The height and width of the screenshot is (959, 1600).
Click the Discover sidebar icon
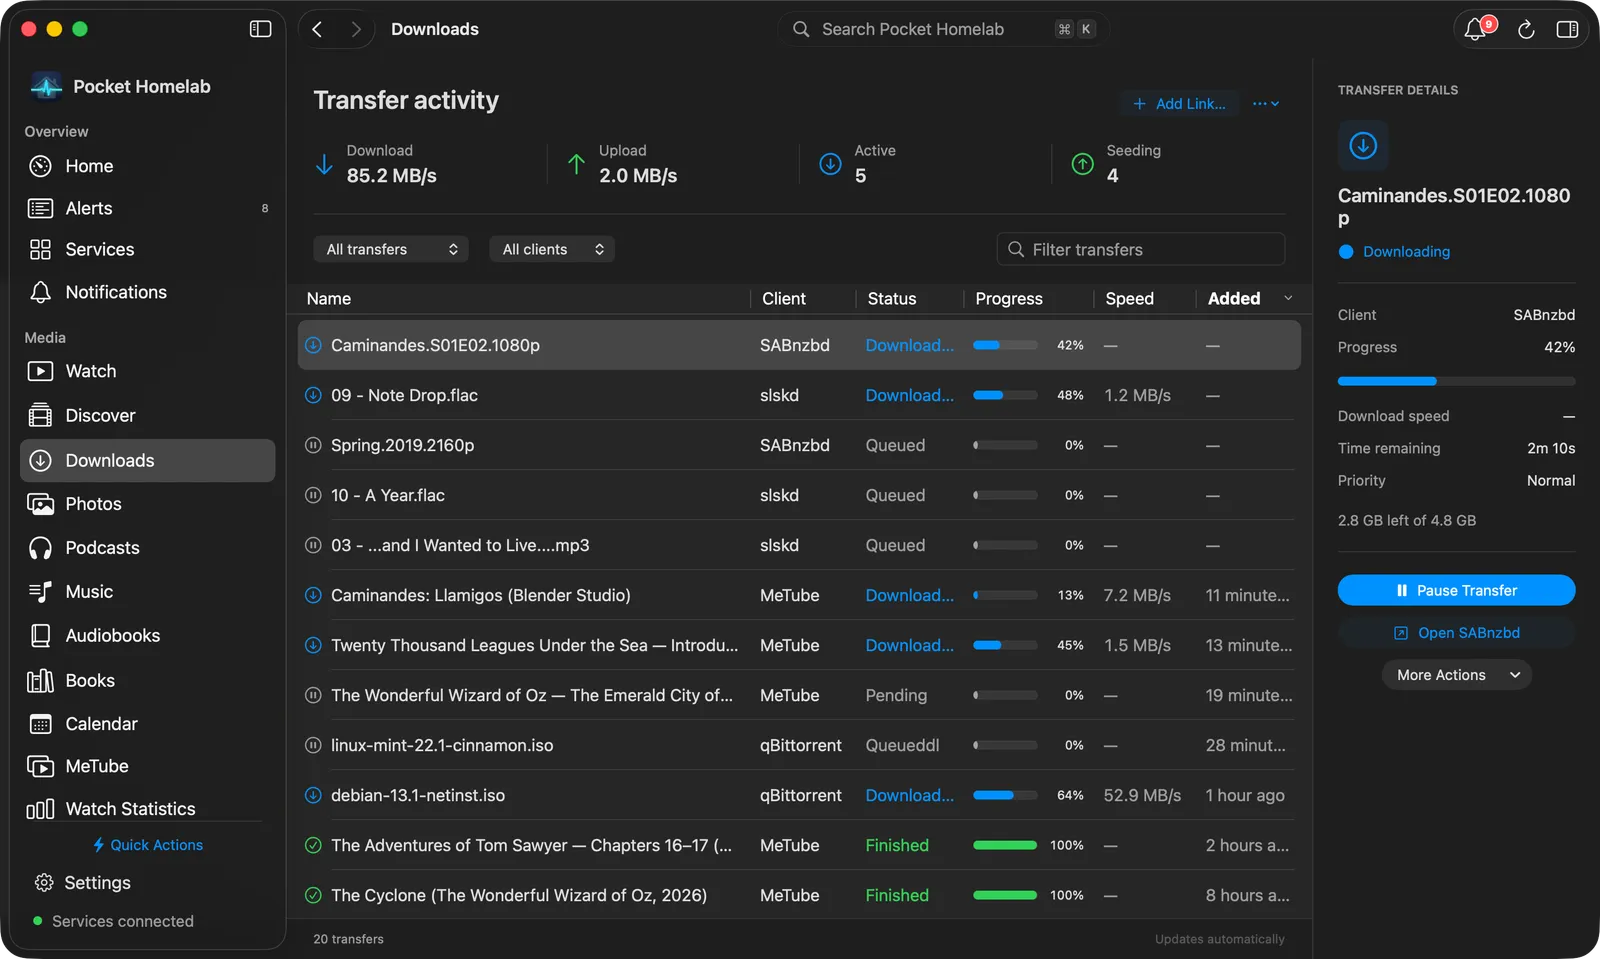(40, 415)
